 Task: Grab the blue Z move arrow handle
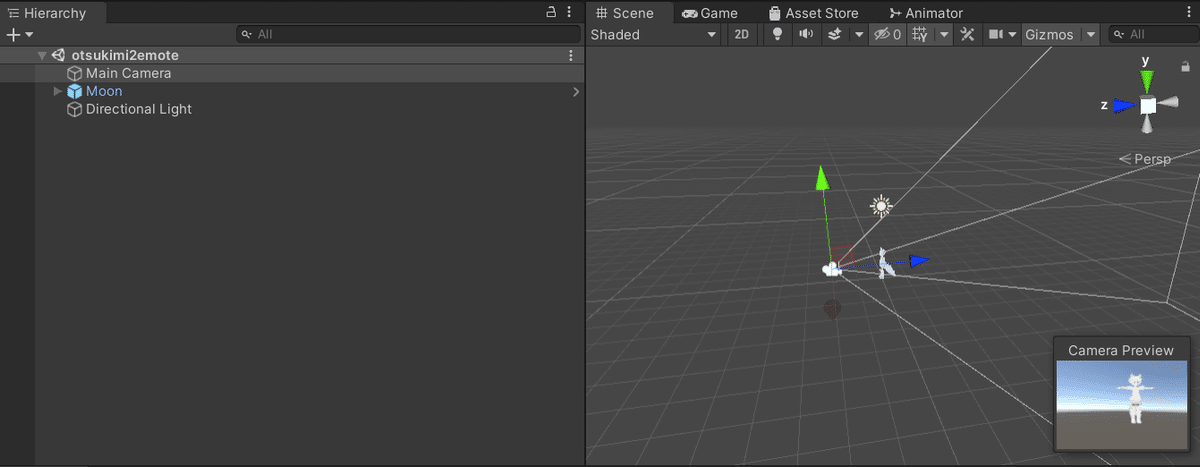click(x=919, y=261)
